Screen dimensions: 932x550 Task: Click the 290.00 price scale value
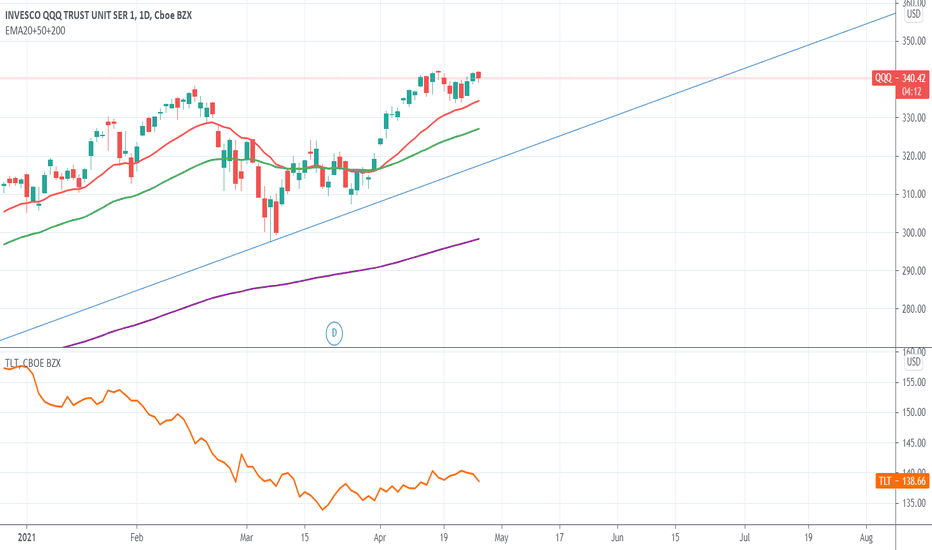913,271
